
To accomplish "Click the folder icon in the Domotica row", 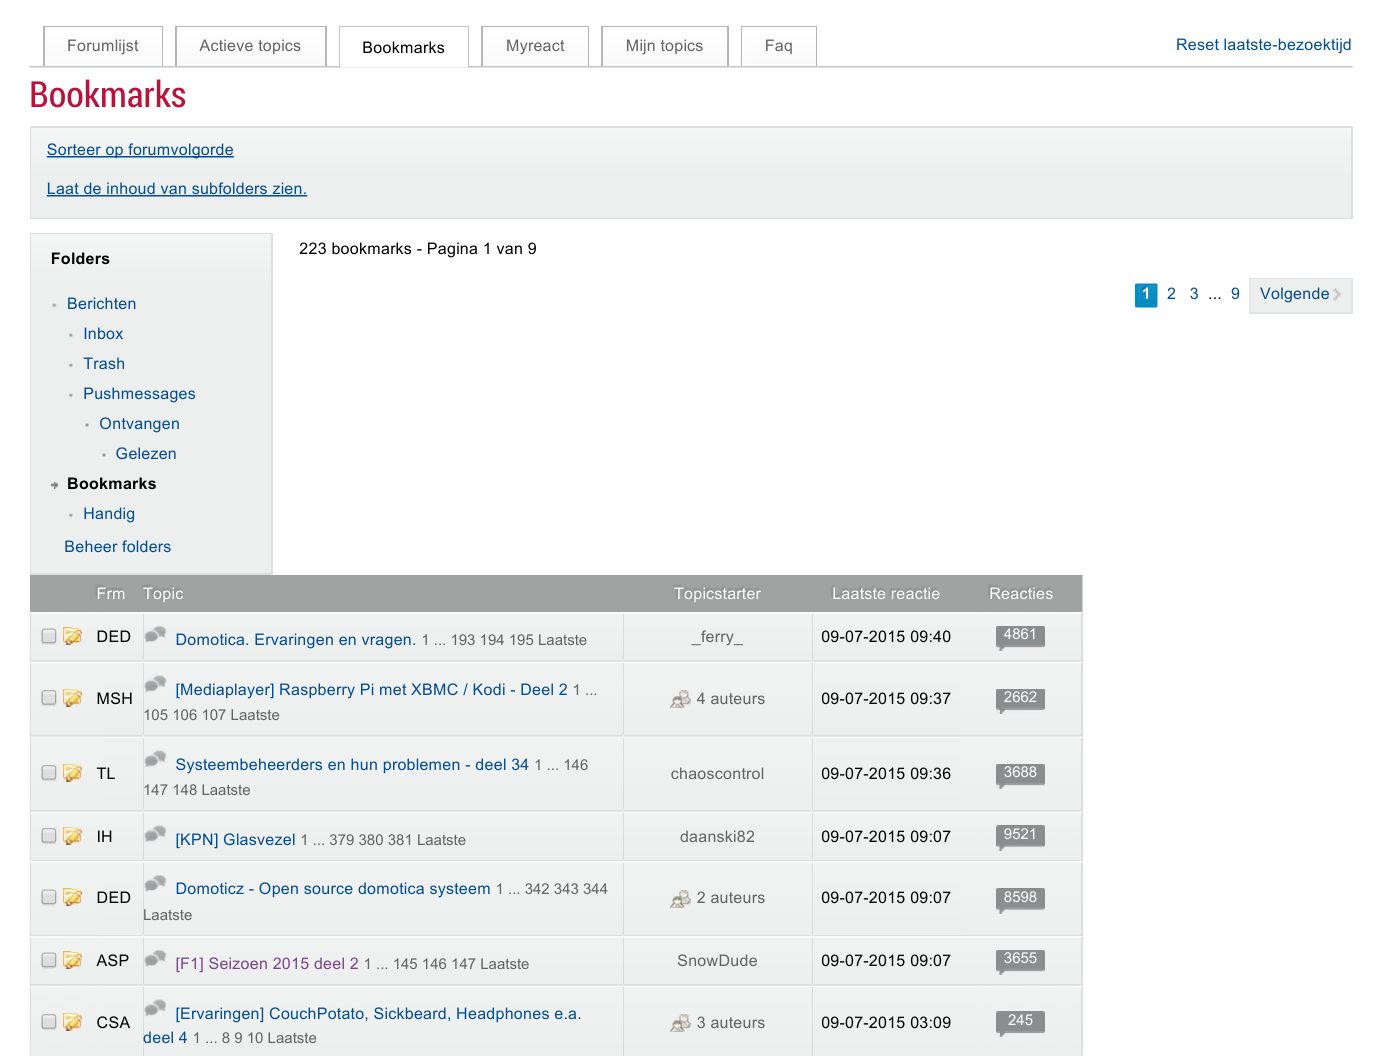I will (x=73, y=636).
